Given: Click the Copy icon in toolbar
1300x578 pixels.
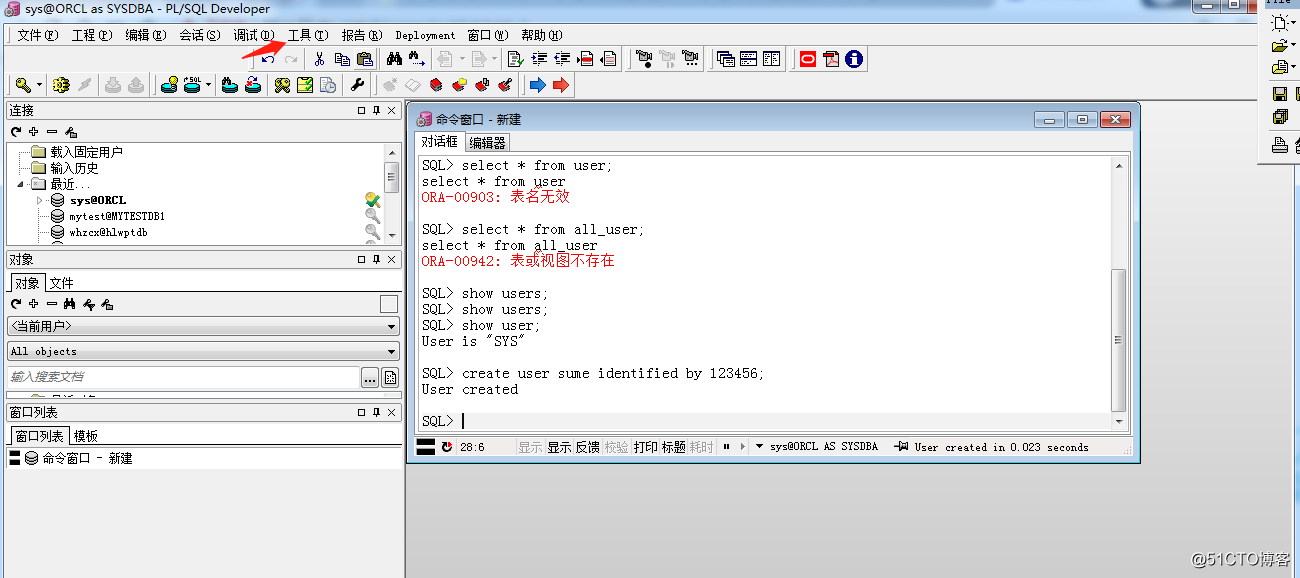Looking at the screenshot, I should 342,59.
